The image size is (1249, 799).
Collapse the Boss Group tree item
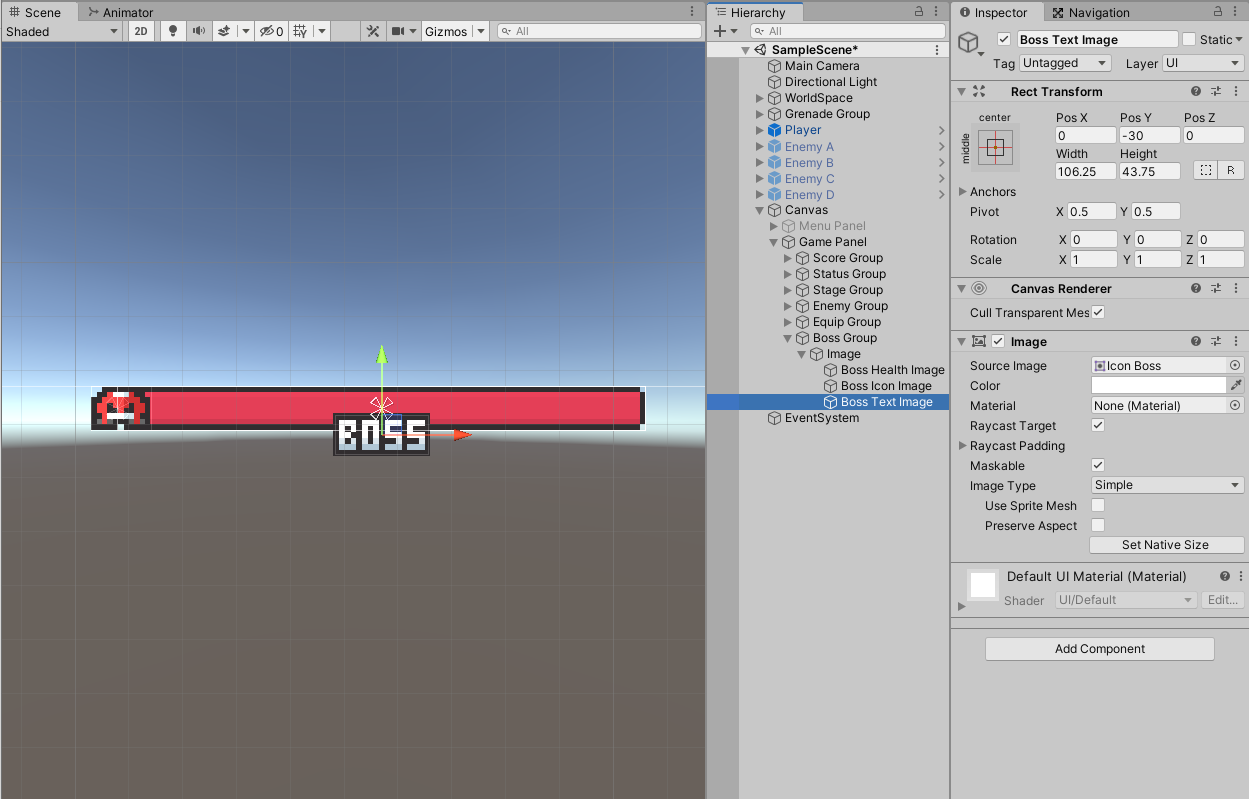pyautogui.click(x=788, y=338)
